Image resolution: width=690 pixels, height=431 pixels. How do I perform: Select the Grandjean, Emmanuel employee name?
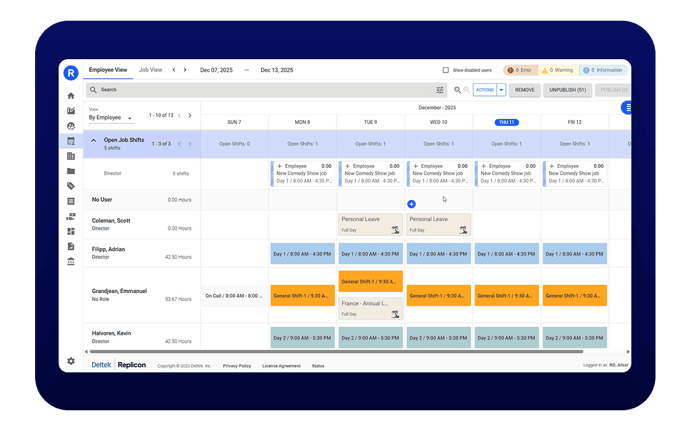coord(119,291)
